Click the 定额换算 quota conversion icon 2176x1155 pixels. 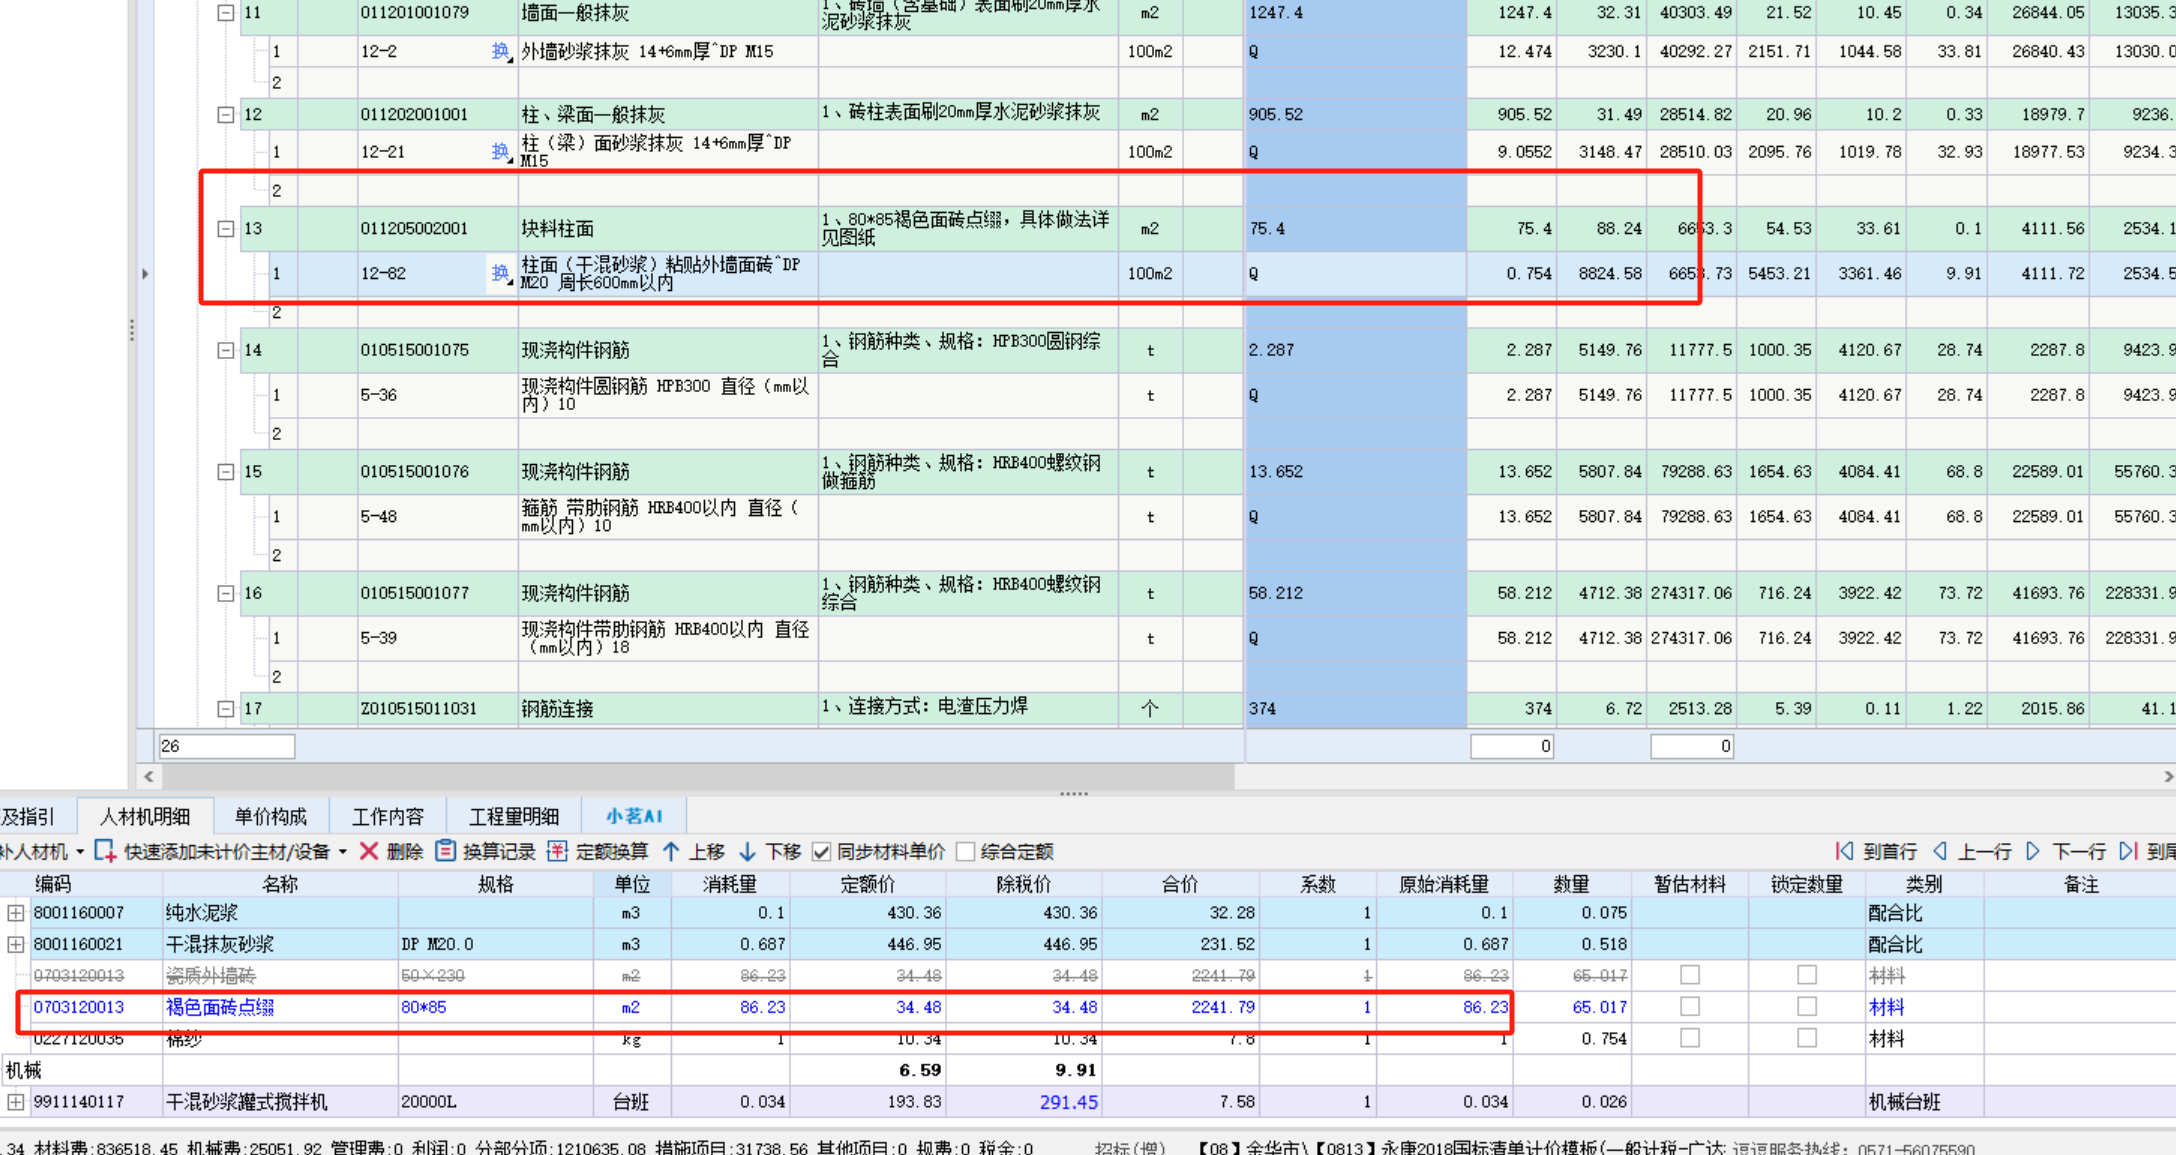(557, 851)
